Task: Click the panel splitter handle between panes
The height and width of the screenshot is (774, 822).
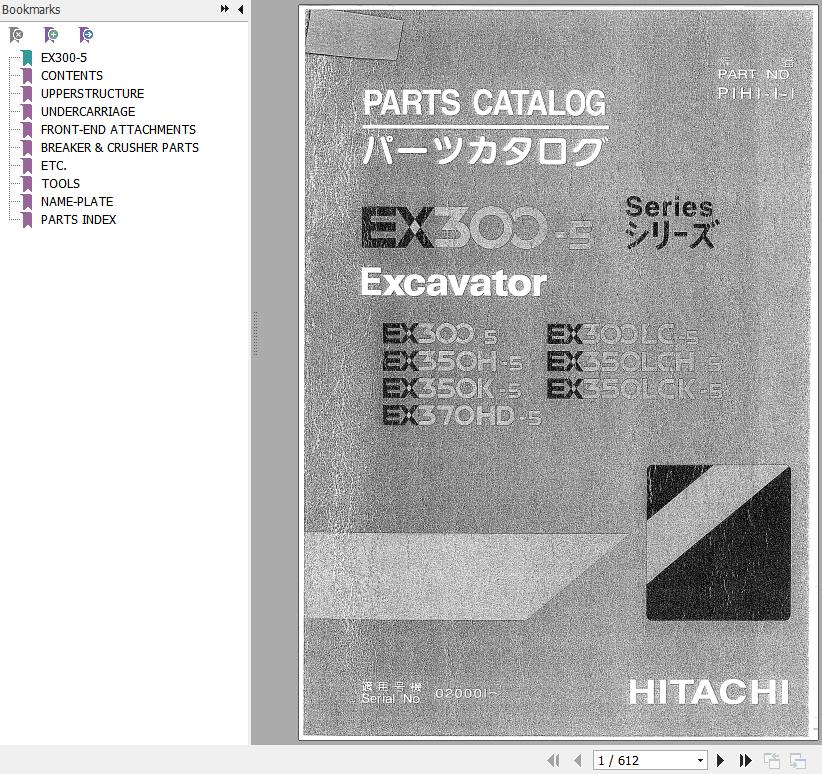Action: (x=255, y=335)
